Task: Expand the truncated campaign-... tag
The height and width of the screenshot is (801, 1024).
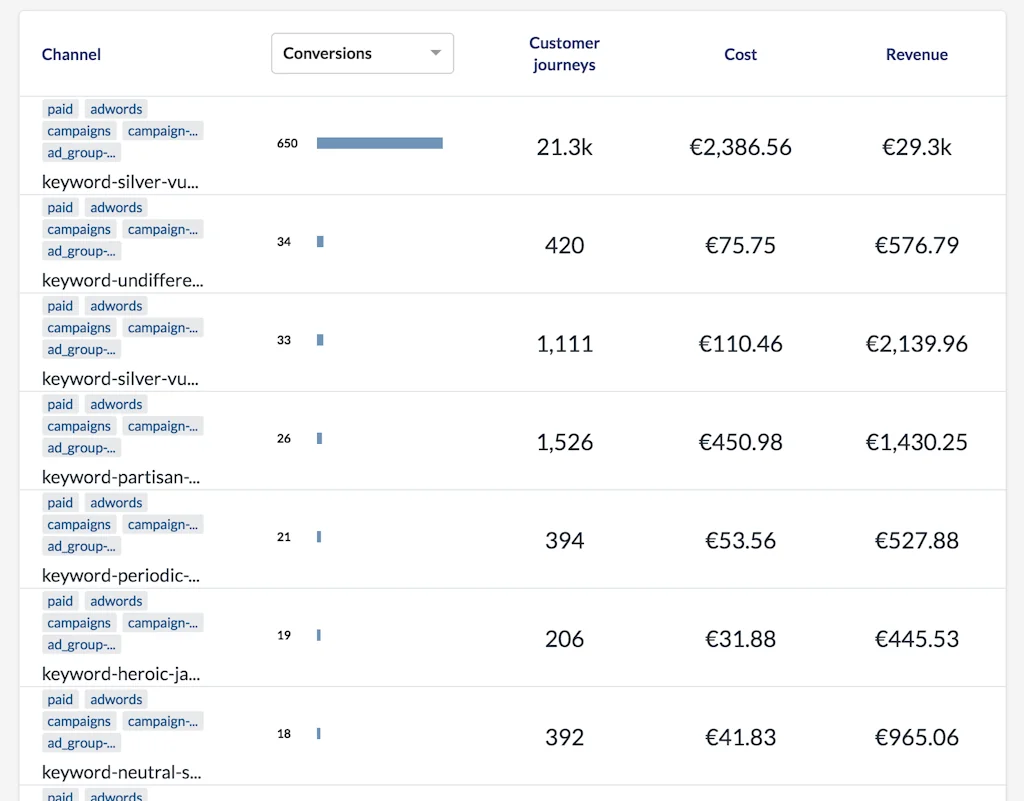Action: (163, 130)
